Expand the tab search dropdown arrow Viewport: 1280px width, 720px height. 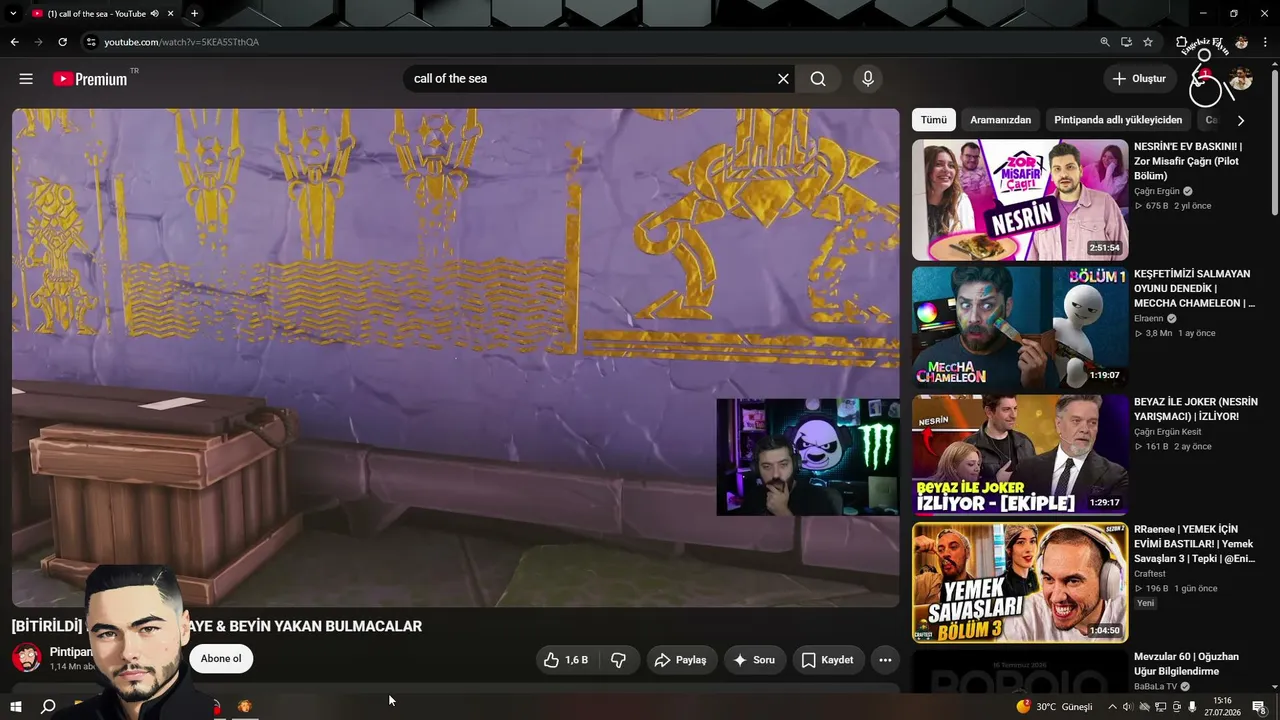[13, 14]
